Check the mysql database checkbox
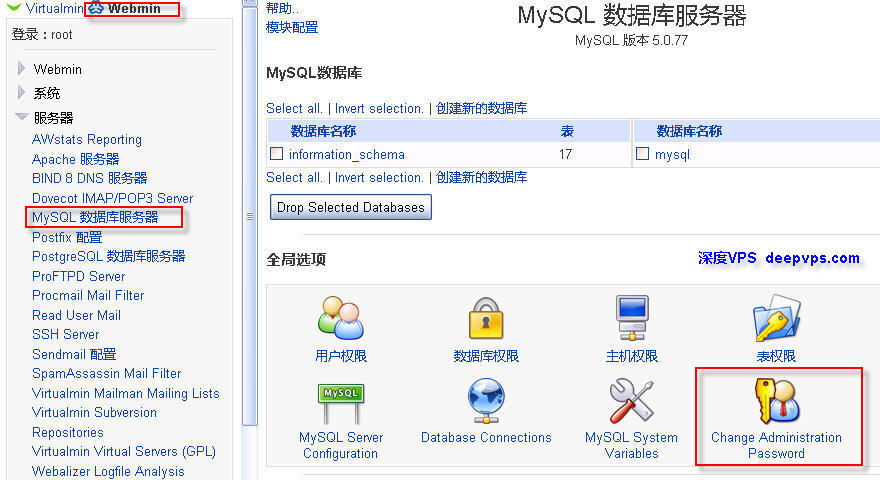 click(643, 154)
